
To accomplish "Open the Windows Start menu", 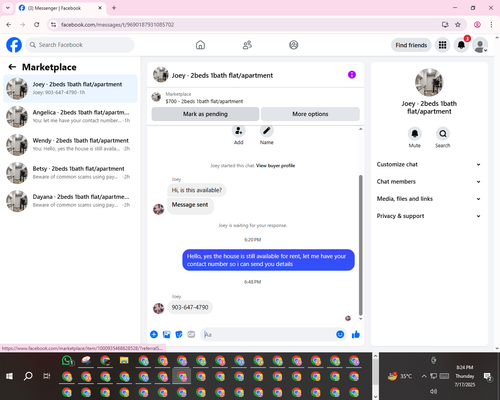I will [x=9, y=376].
